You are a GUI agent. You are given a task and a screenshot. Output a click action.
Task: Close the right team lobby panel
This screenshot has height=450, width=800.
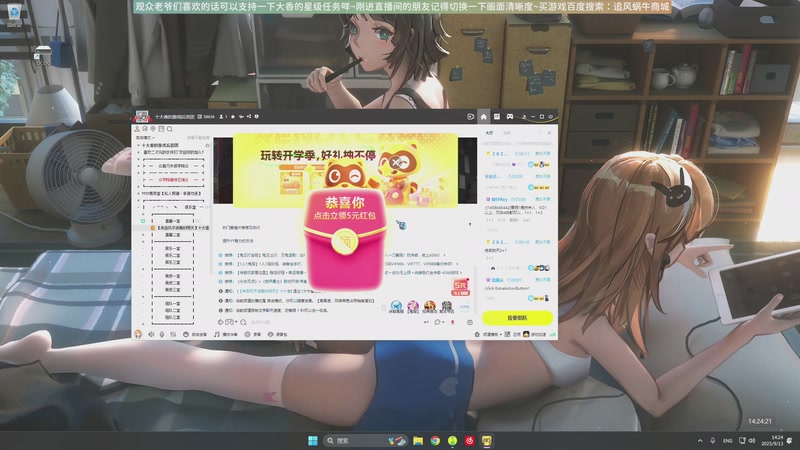pyautogui.click(x=549, y=133)
